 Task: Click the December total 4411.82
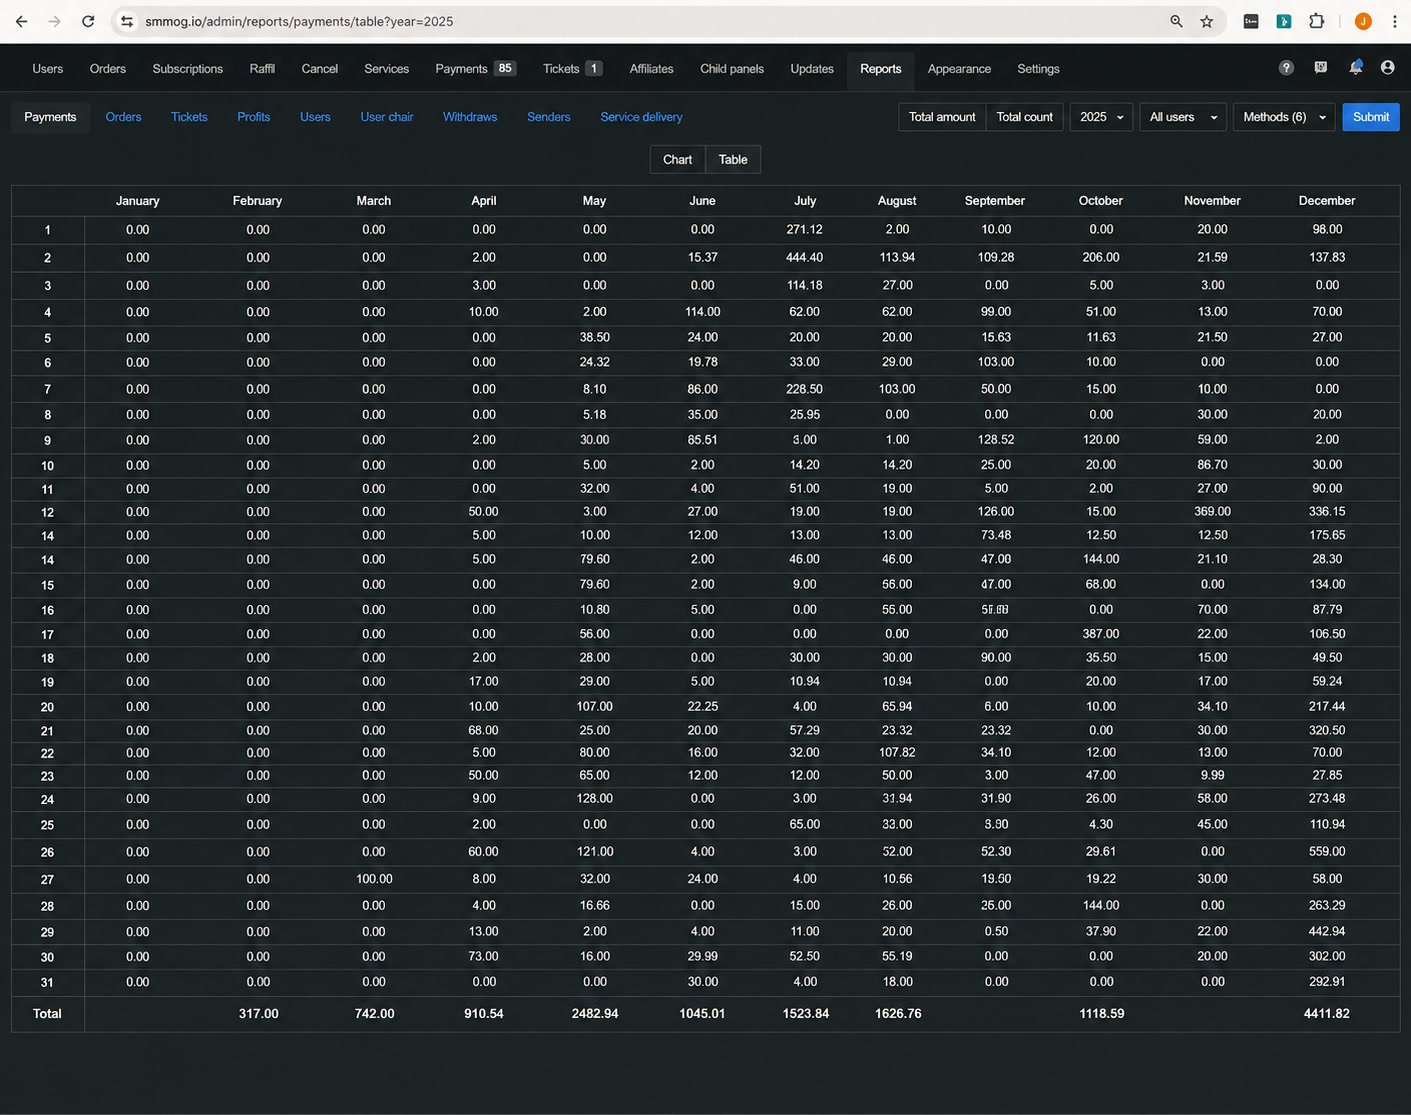[x=1326, y=1013]
